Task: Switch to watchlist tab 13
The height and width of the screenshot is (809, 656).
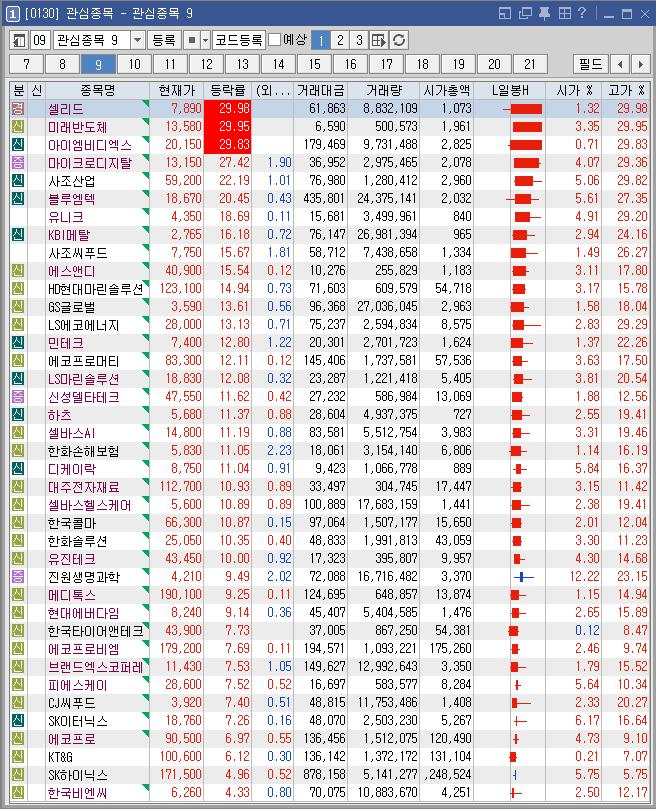Action: 243,64
